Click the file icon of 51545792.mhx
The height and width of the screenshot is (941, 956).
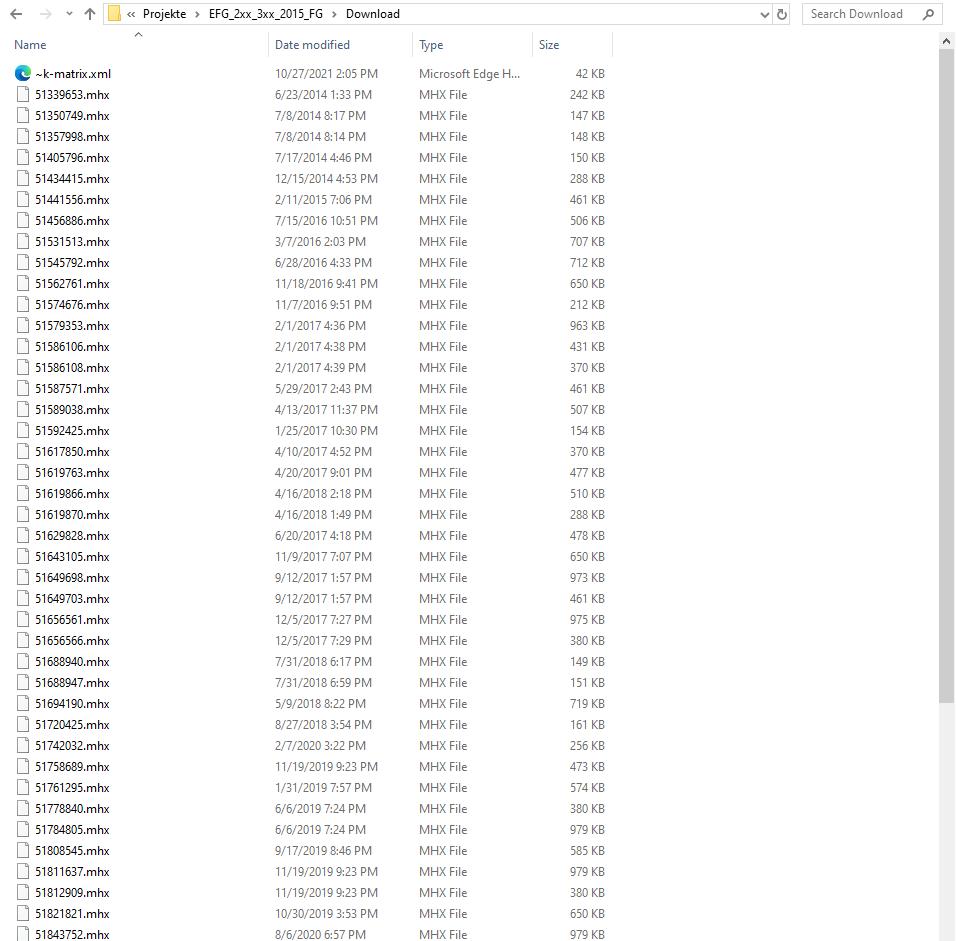(23, 262)
